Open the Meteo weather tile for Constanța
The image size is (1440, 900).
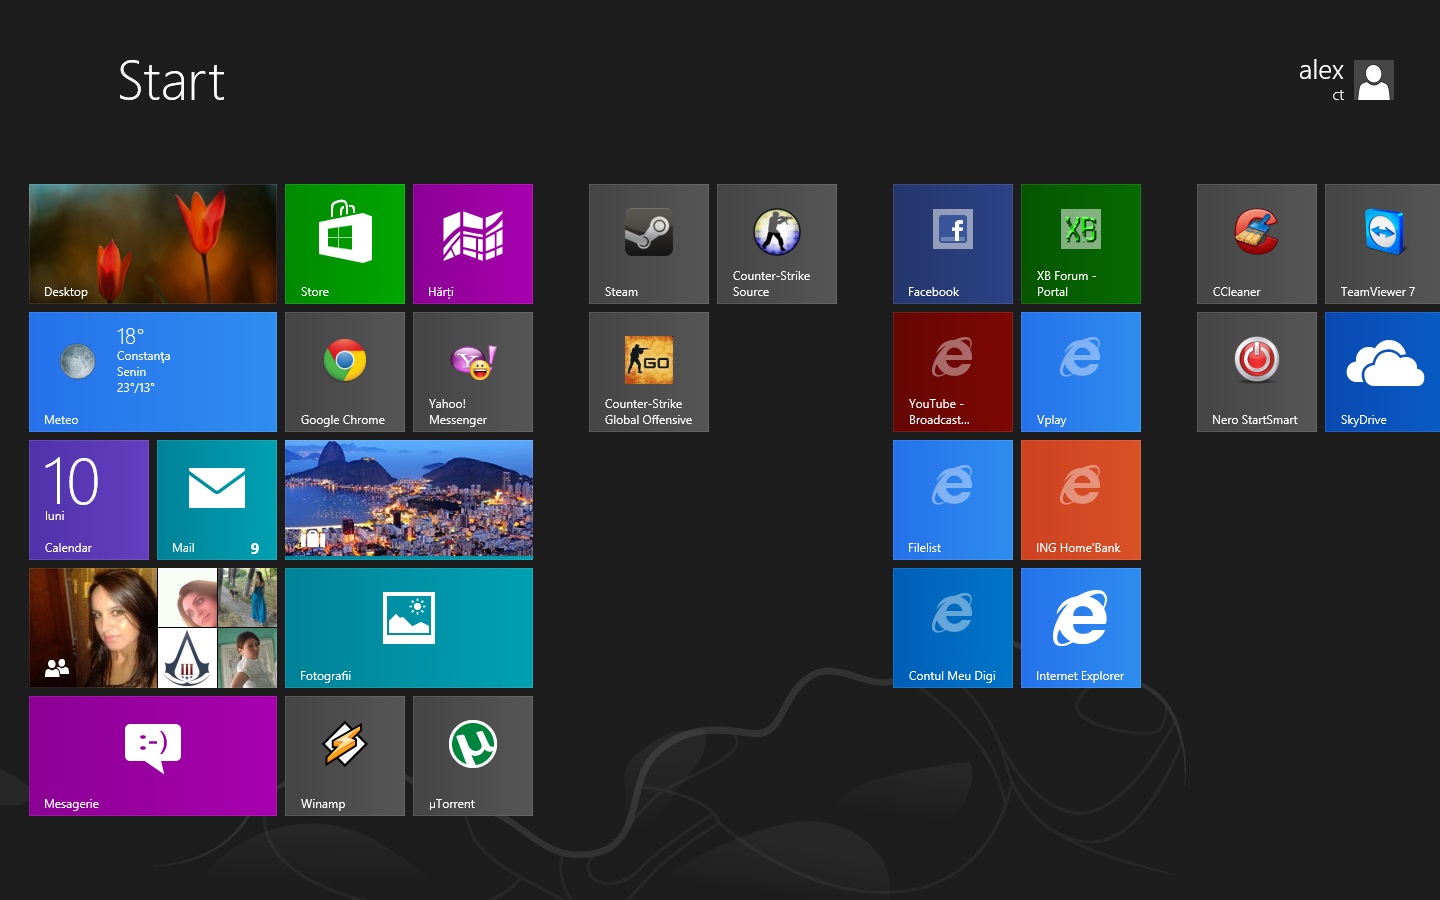pos(153,372)
